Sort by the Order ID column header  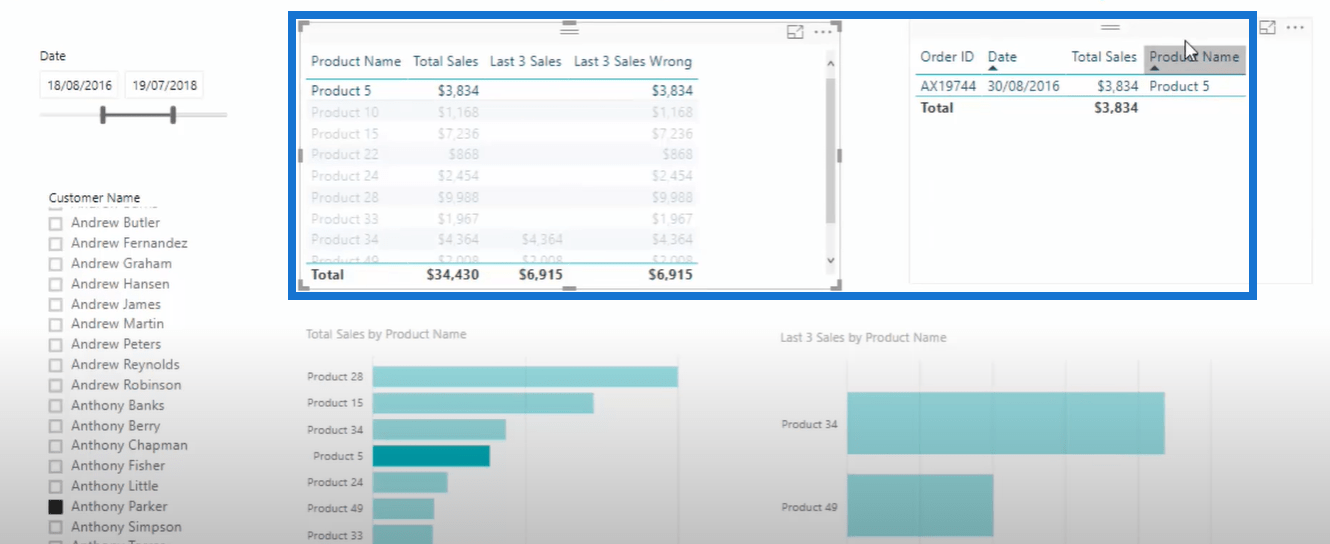point(947,57)
